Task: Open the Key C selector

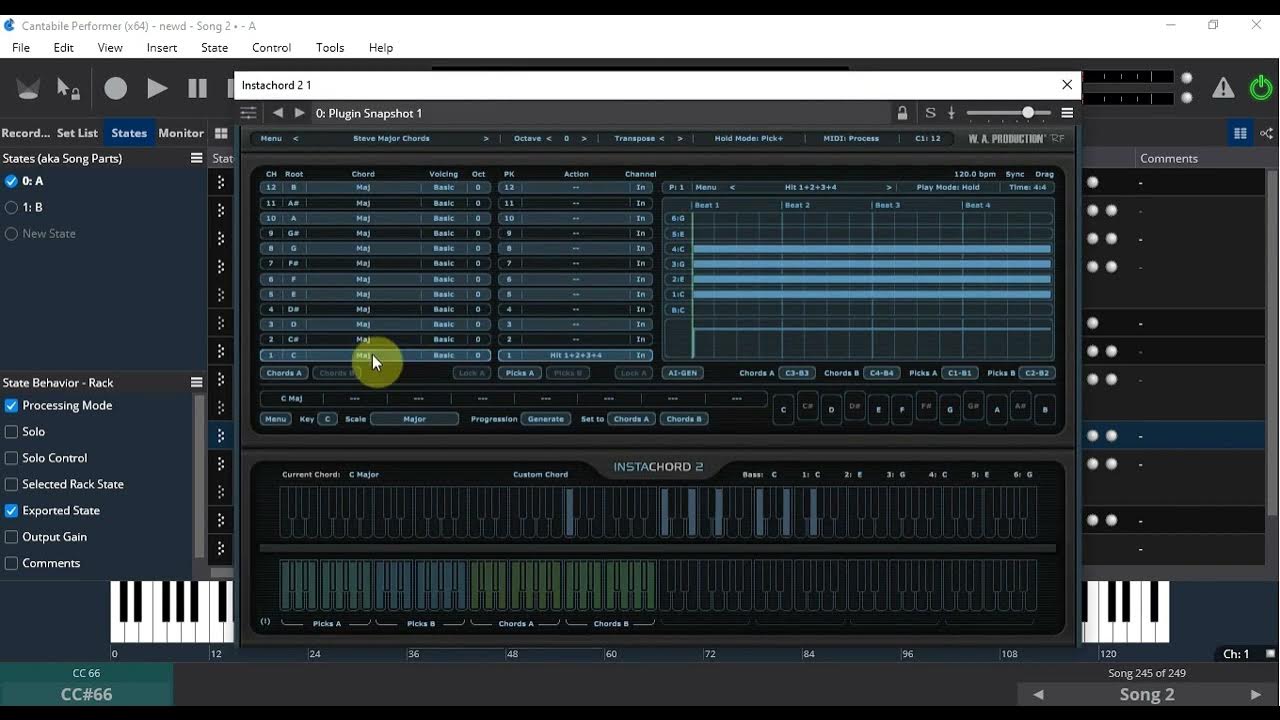Action: tap(327, 419)
